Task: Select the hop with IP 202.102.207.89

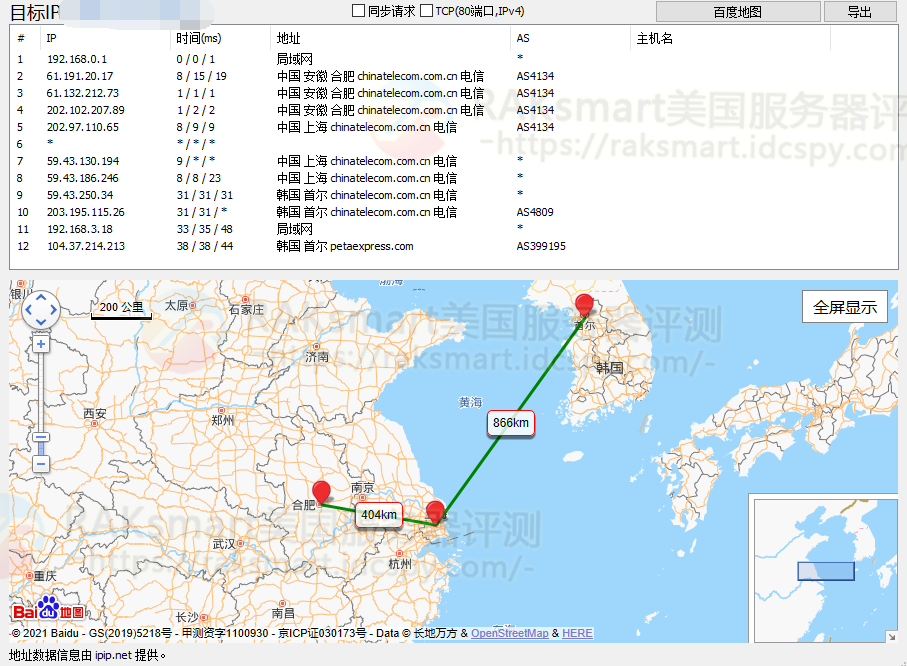Action: [x=454, y=110]
